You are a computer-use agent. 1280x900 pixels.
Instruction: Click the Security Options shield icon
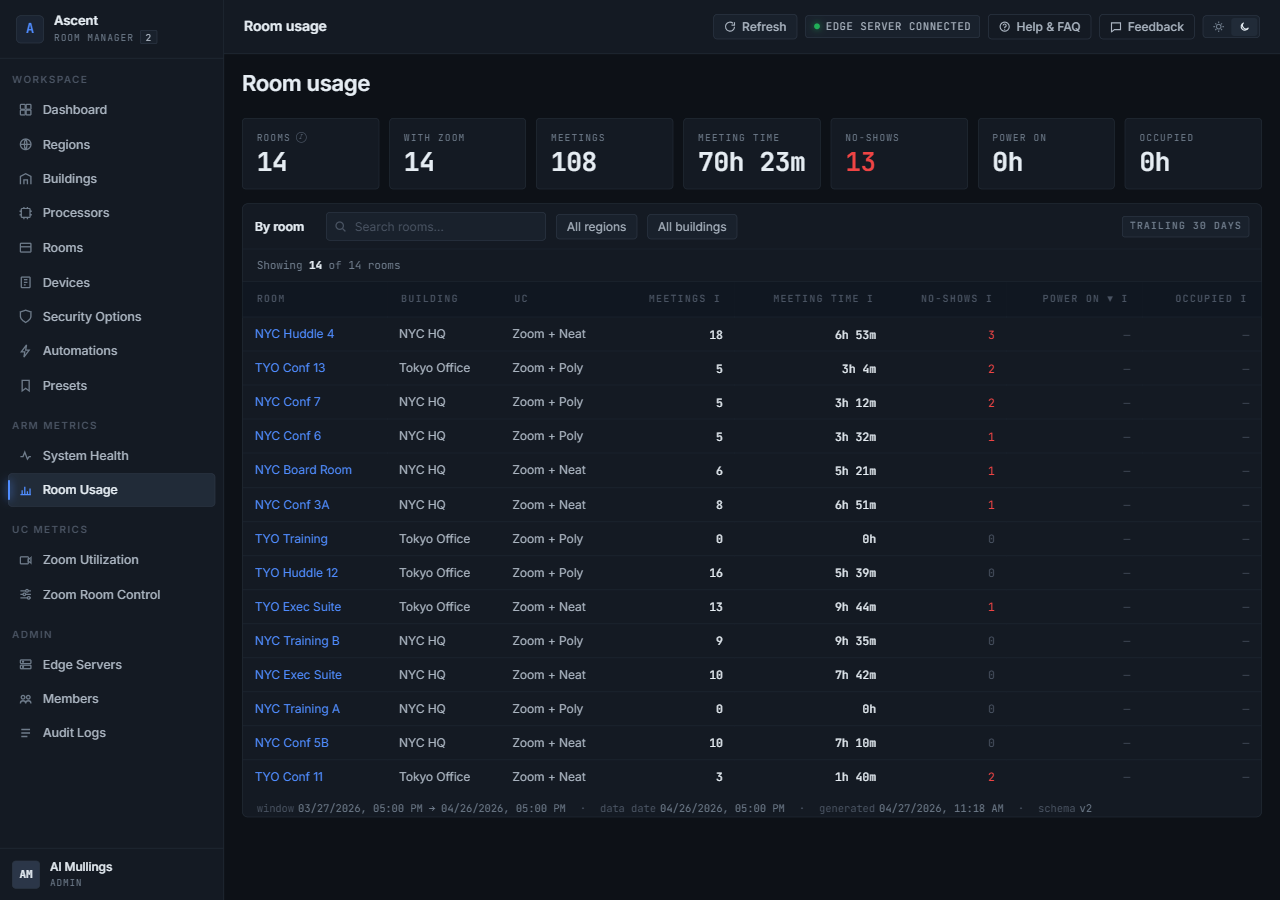click(26, 317)
